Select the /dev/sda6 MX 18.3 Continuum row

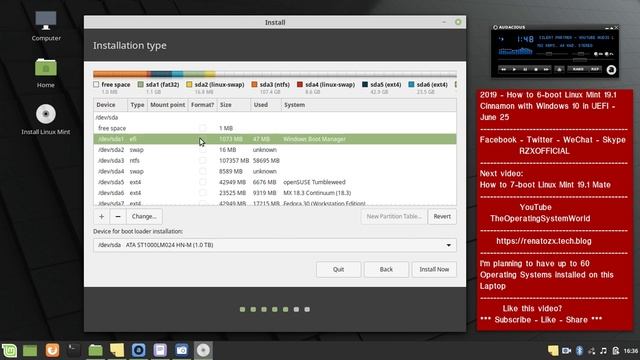(275, 193)
